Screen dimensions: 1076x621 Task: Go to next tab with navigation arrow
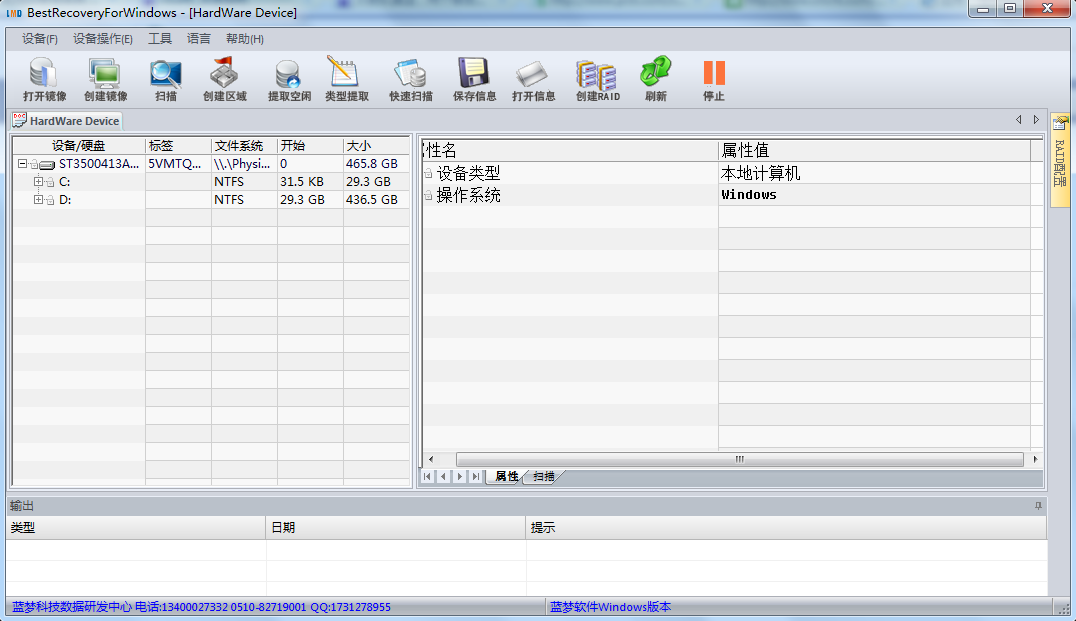tap(460, 476)
